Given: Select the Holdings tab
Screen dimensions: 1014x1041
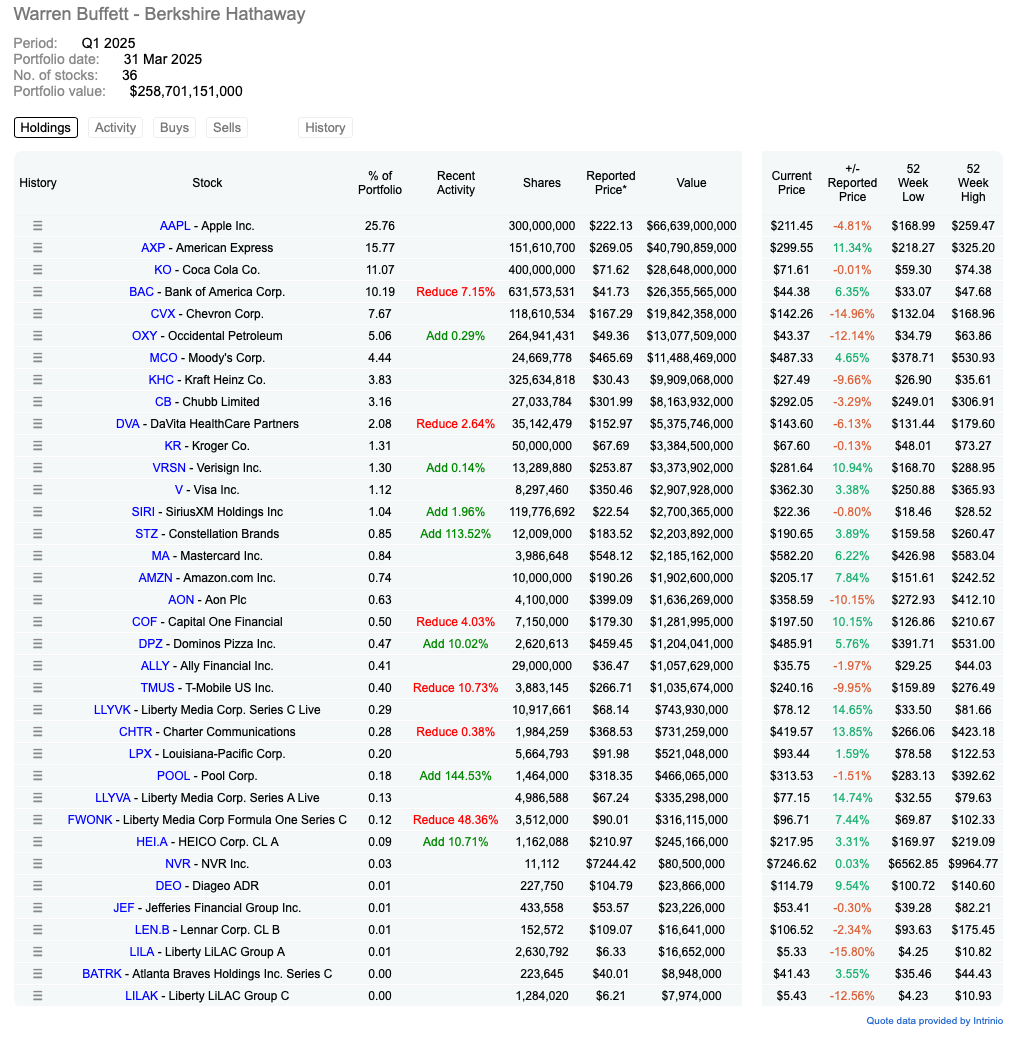Looking at the screenshot, I should [x=46, y=127].
